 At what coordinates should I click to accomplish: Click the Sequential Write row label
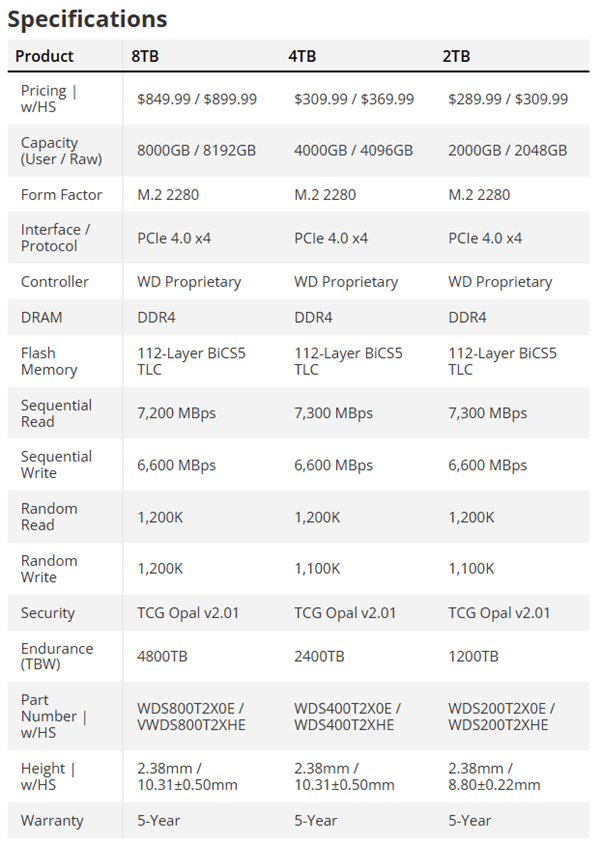(55, 465)
